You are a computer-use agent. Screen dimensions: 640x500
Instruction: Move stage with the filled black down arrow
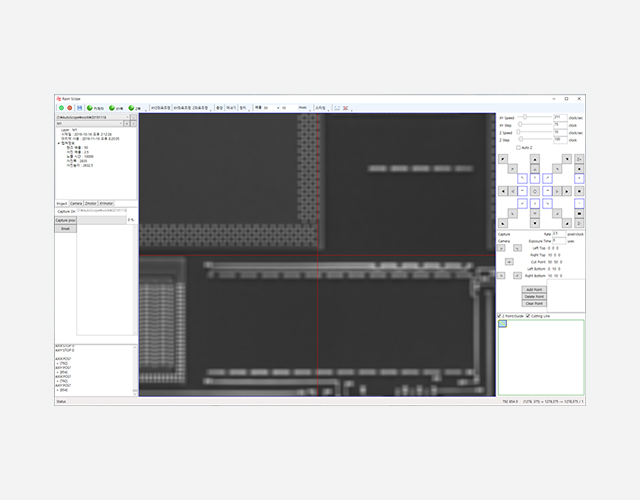coord(535,224)
